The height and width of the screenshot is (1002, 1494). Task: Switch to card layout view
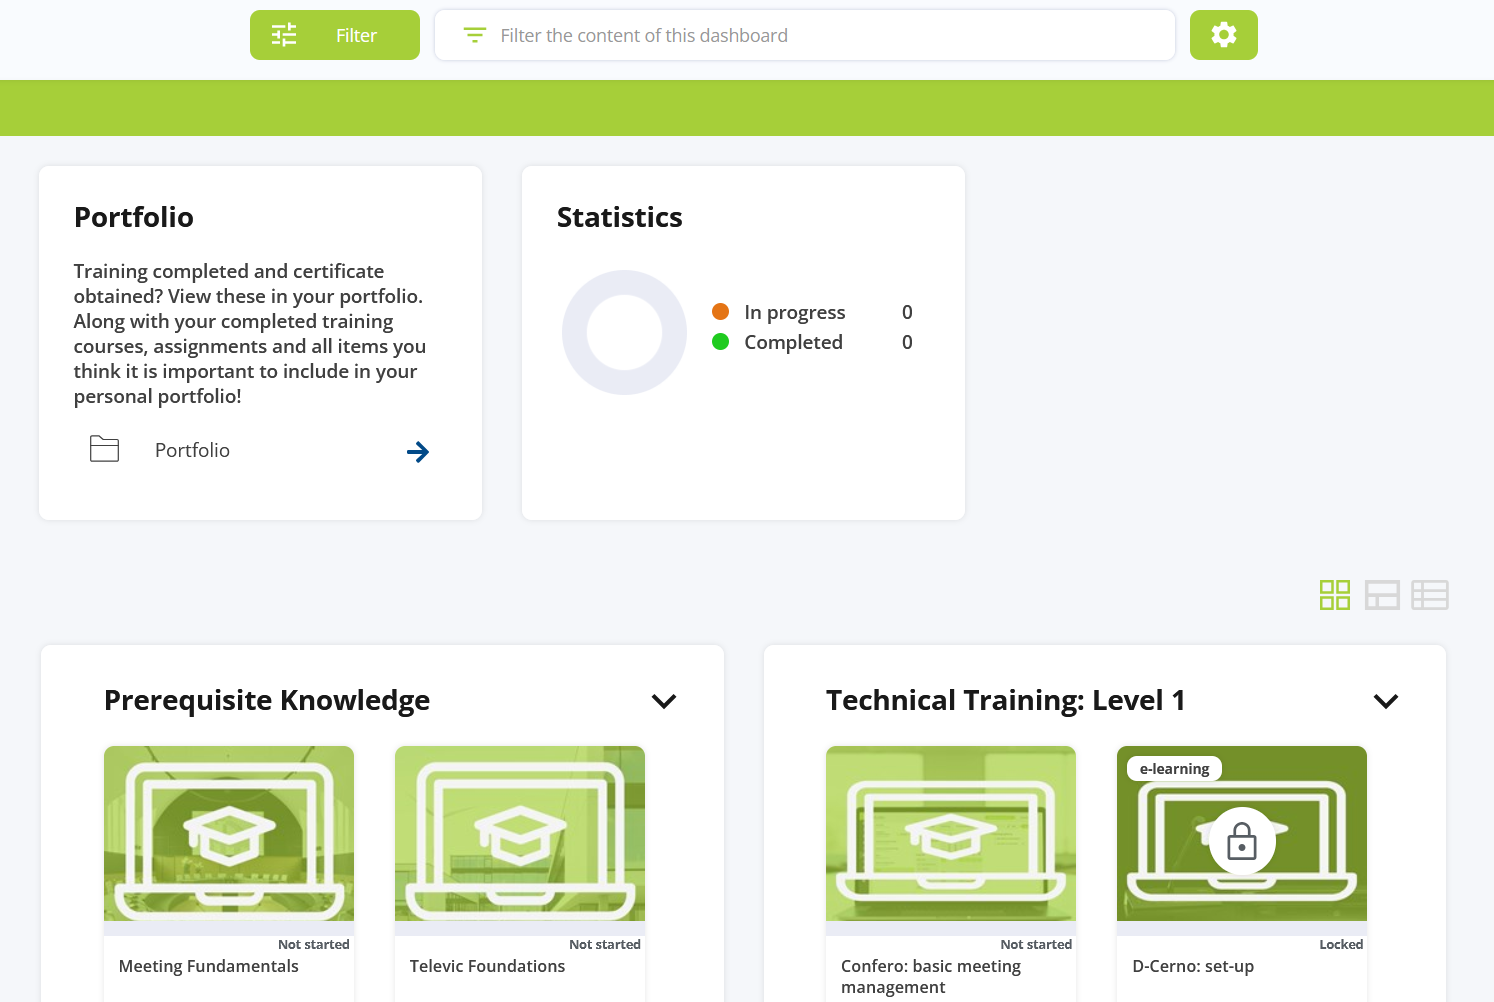pyautogui.click(x=1382, y=595)
